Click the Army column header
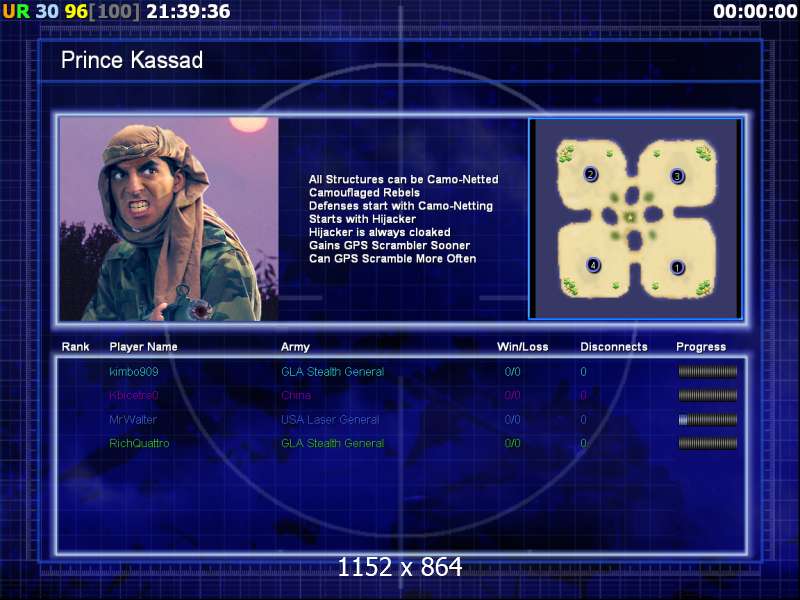 295,347
